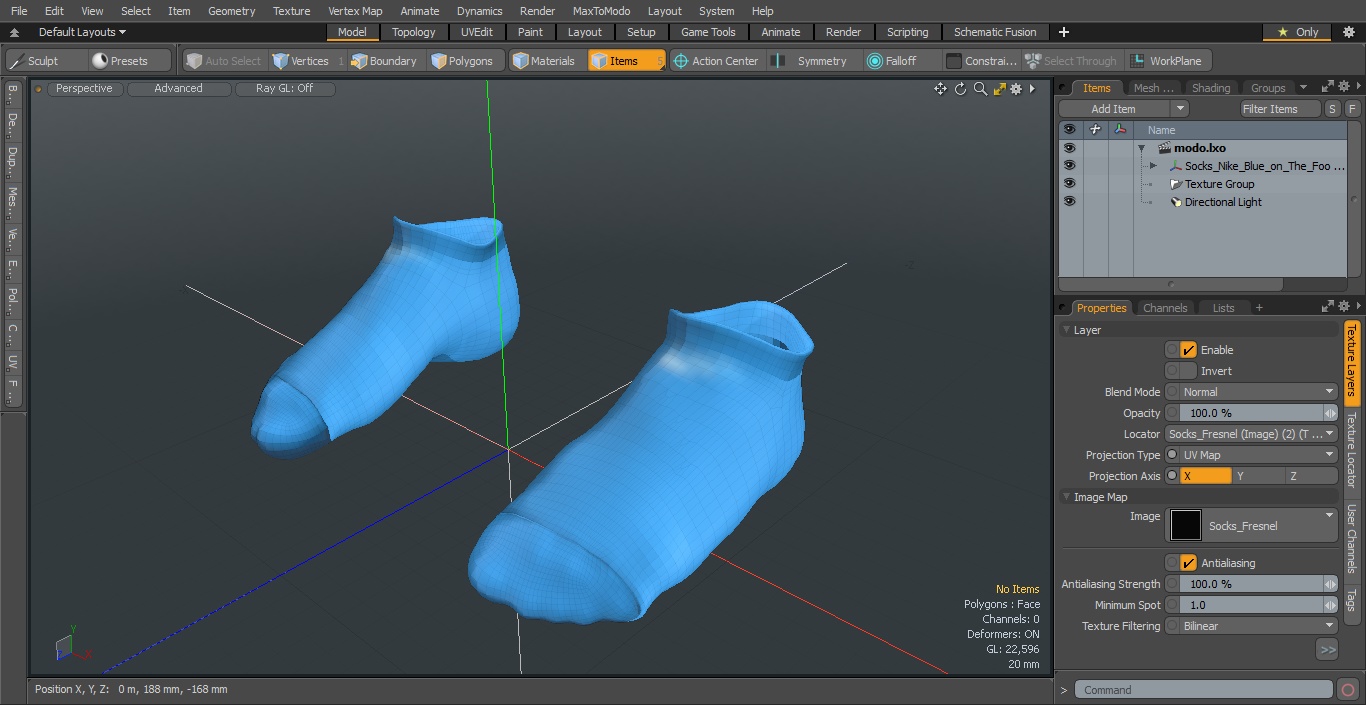Open the Texture Filtering dropdown

pos(1259,626)
